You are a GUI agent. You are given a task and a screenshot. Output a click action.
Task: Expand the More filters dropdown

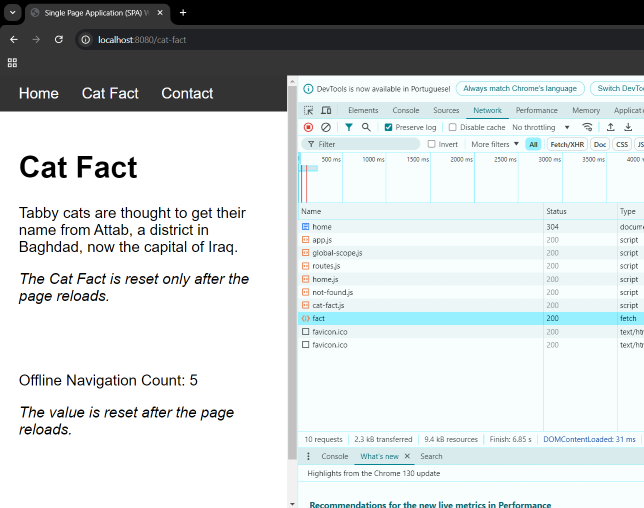pos(495,144)
